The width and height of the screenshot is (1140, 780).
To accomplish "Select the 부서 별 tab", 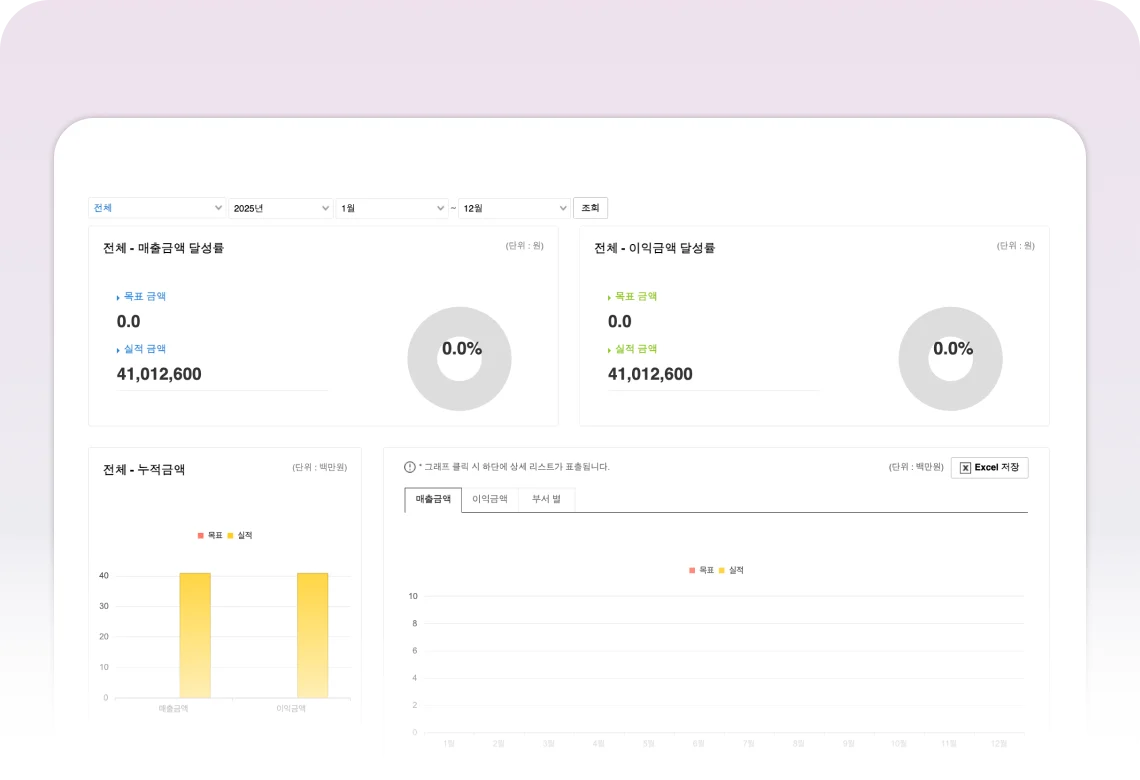I will [546, 499].
